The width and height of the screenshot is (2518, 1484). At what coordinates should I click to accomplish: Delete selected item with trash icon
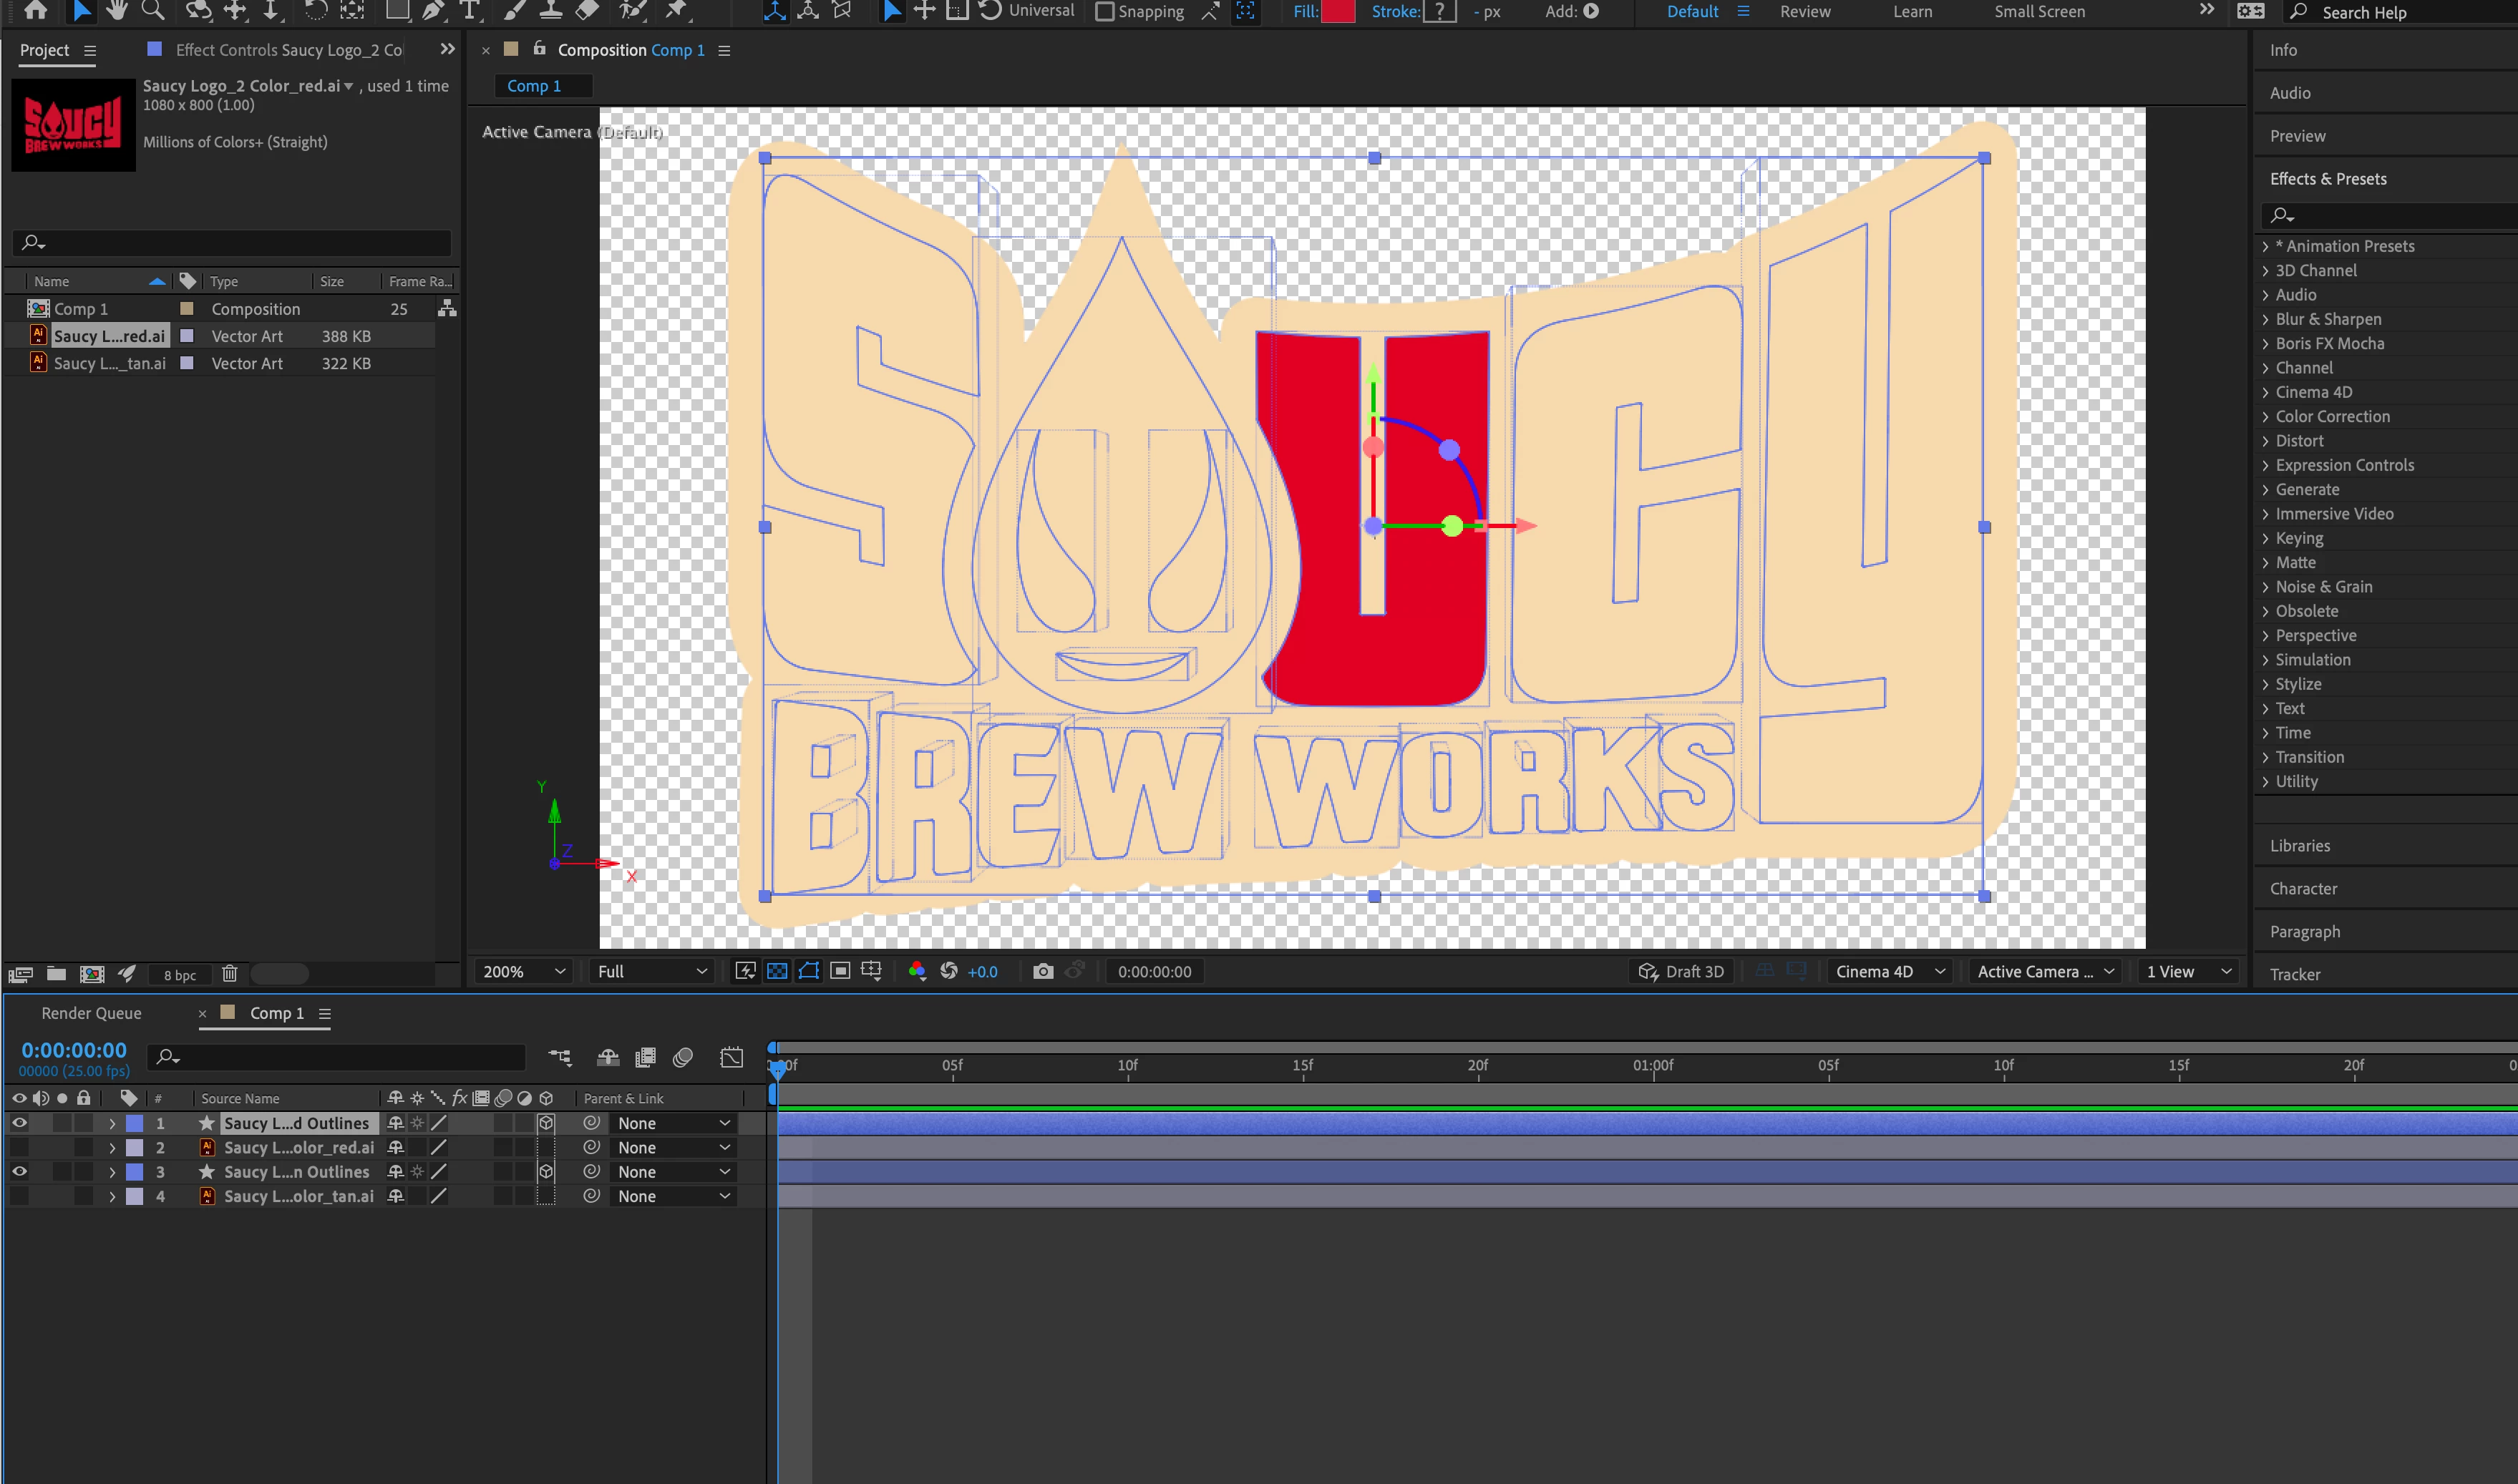point(229,974)
